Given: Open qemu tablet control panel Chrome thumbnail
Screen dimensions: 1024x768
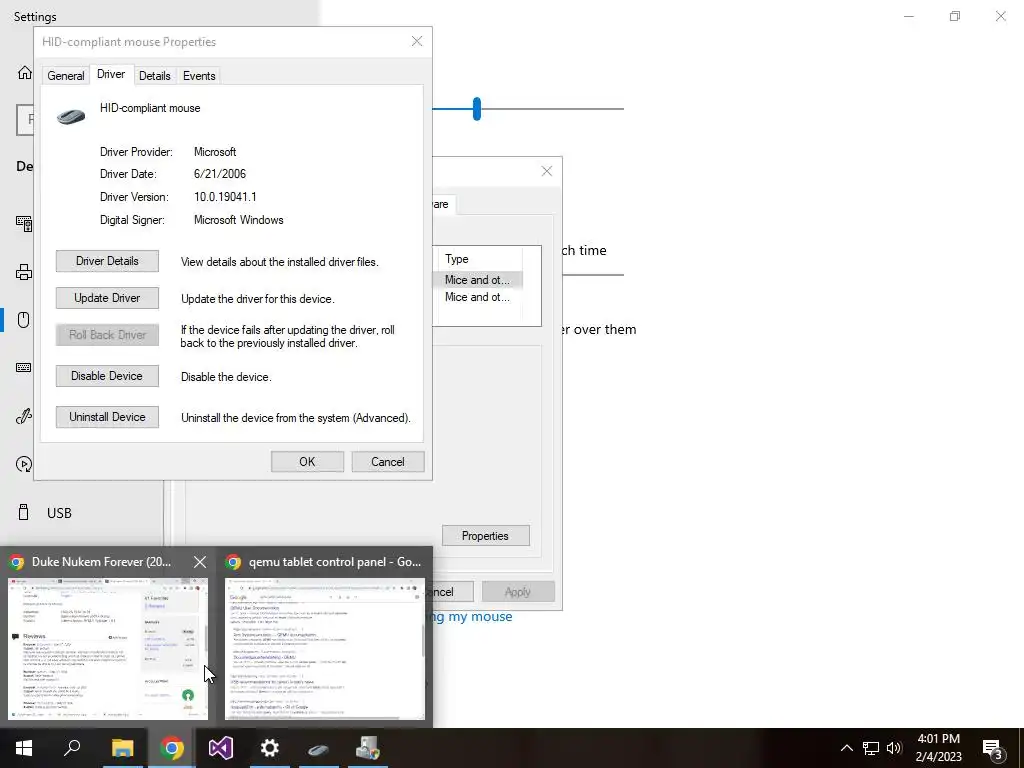Looking at the screenshot, I should coord(325,648).
